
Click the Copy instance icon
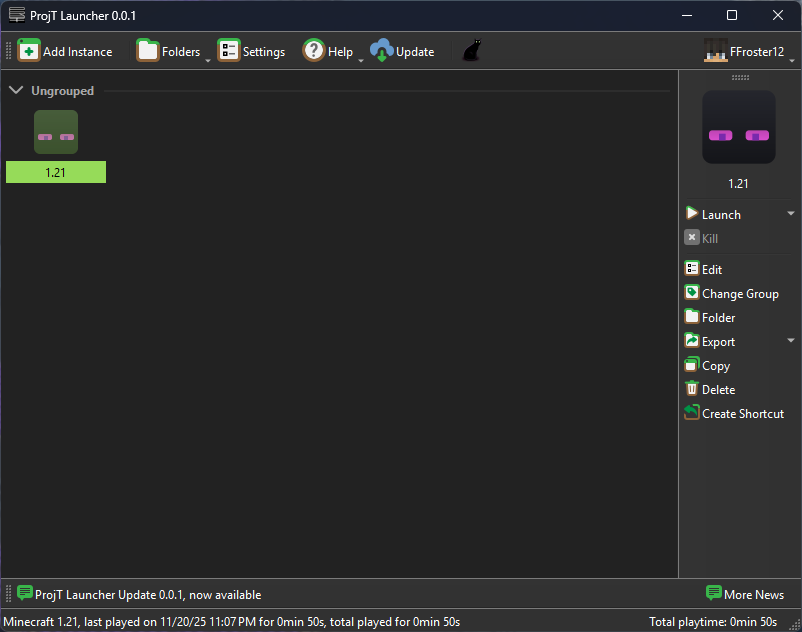691,365
